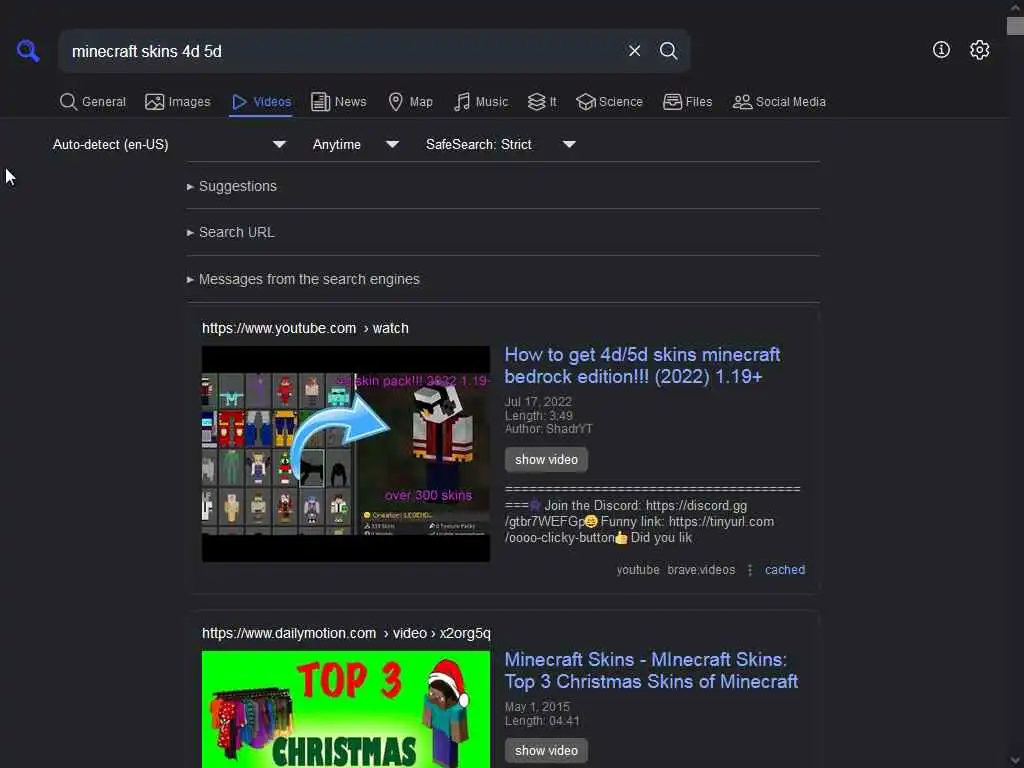Open the Files category tab
Viewport: 1024px width, 768px height.
[x=688, y=102]
